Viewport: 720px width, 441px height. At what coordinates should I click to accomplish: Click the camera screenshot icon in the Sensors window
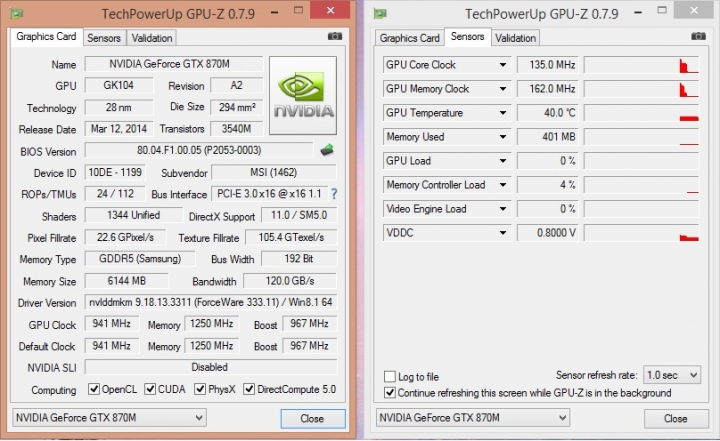click(698, 36)
